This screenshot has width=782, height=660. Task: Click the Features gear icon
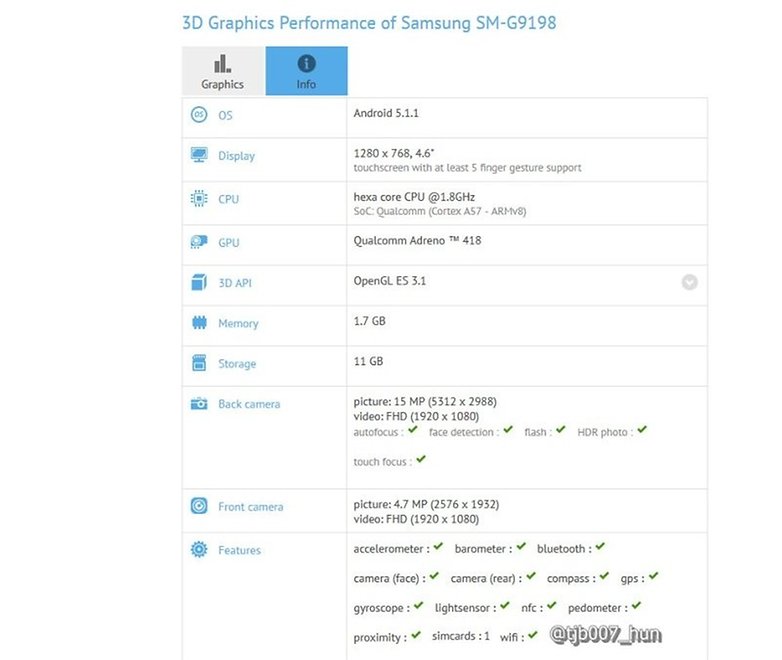click(x=199, y=549)
